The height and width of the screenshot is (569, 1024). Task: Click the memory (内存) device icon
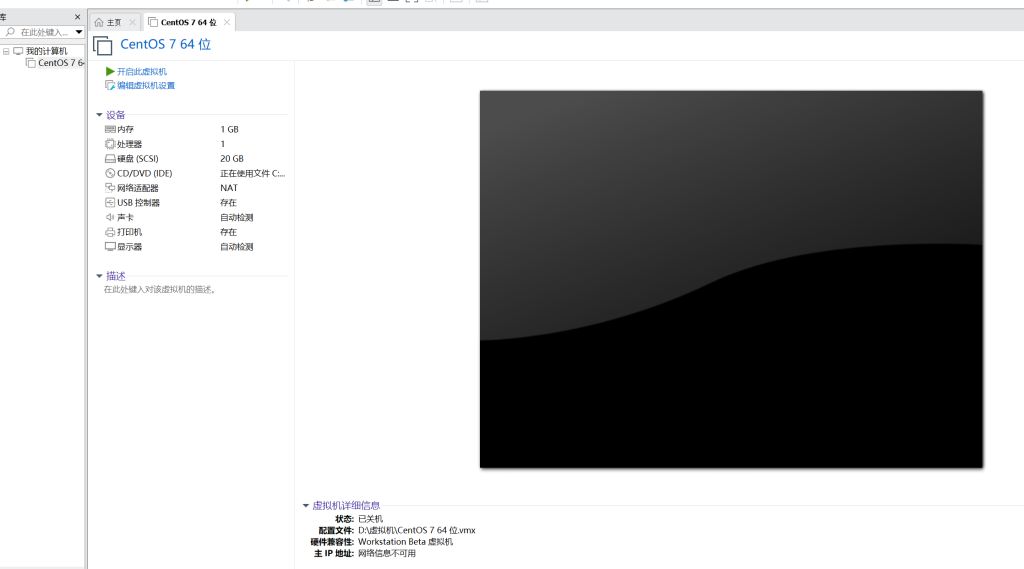[110, 130]
